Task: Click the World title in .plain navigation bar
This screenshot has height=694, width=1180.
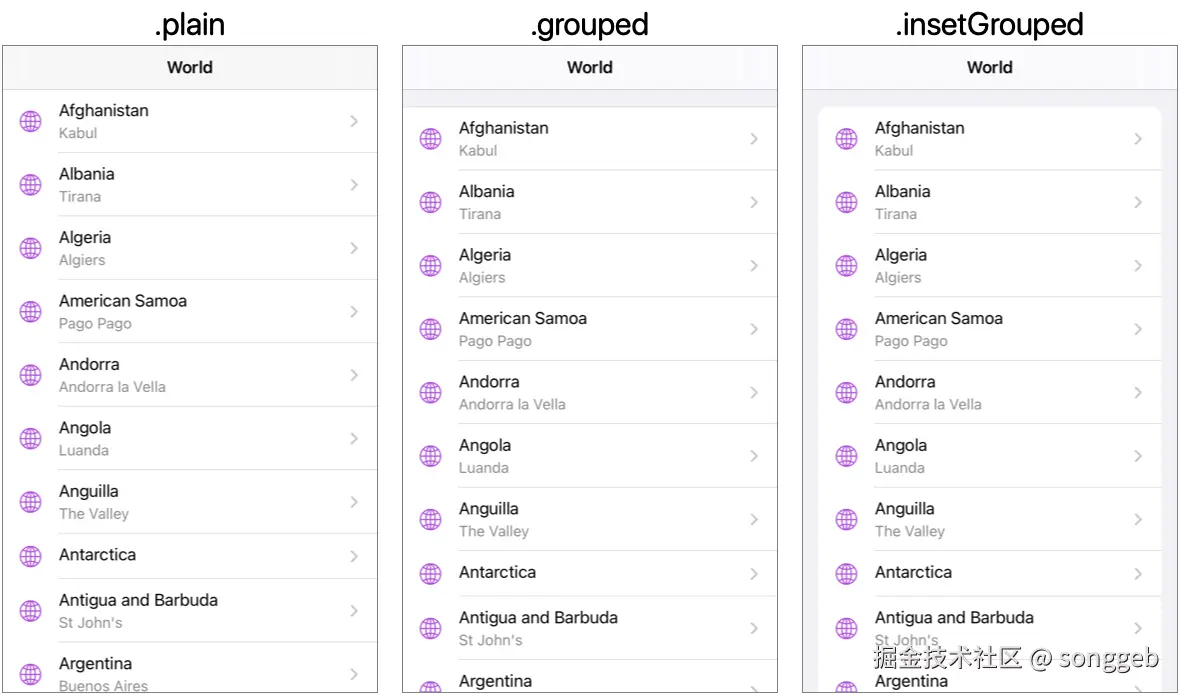Action: click(190, 68)
